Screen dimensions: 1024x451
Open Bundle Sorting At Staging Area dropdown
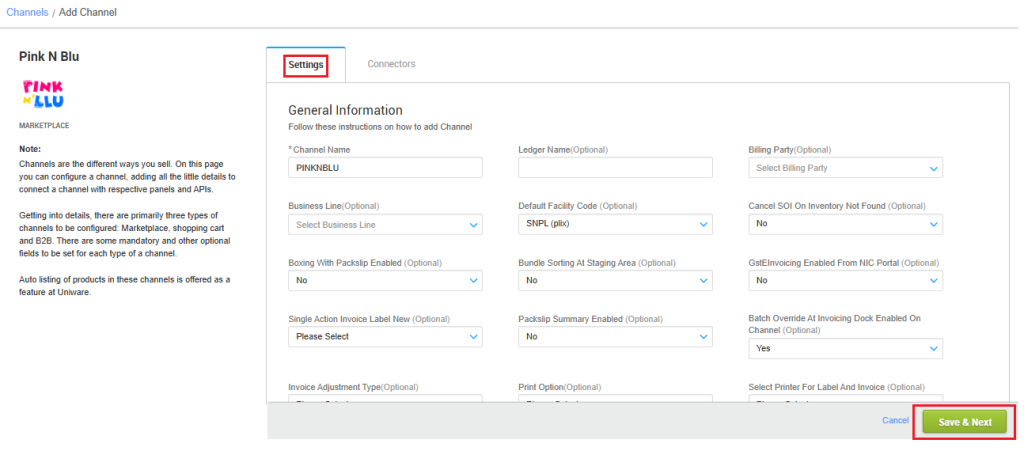click(x=615, y=281)
